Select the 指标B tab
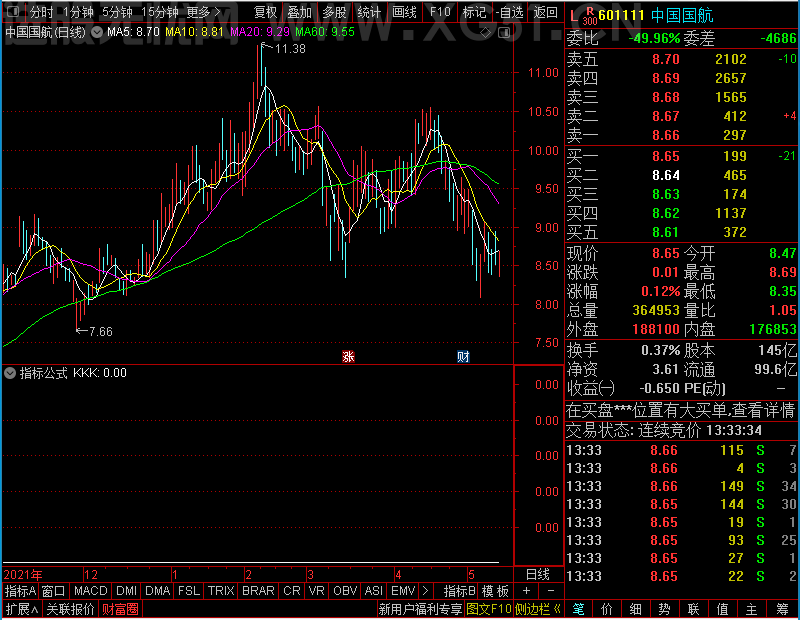This screenshot has height=620, width=800. pos(459,591)
